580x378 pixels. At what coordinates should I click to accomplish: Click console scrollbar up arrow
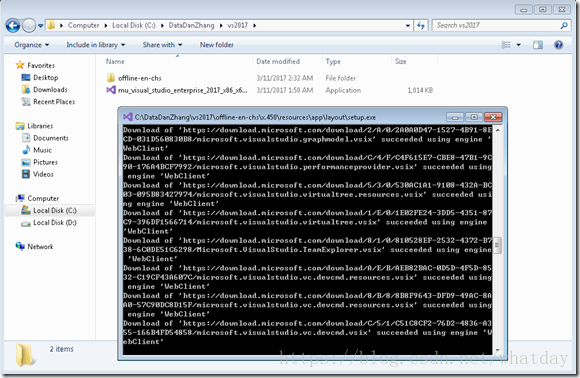tap(498, 130)
